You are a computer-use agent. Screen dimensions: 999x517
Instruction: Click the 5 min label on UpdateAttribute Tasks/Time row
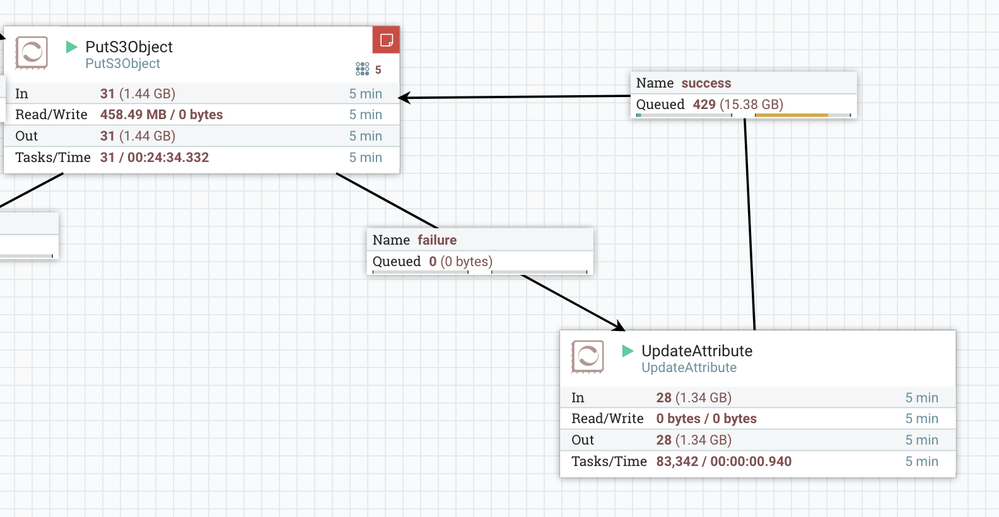922,462
